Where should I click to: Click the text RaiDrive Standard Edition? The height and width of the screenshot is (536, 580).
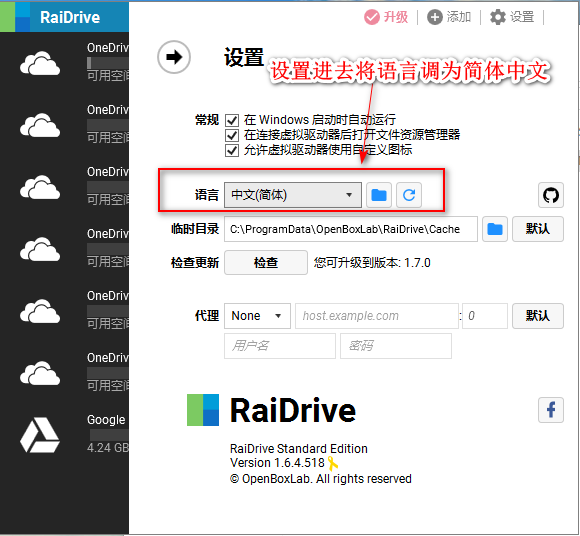click(299, 449)
